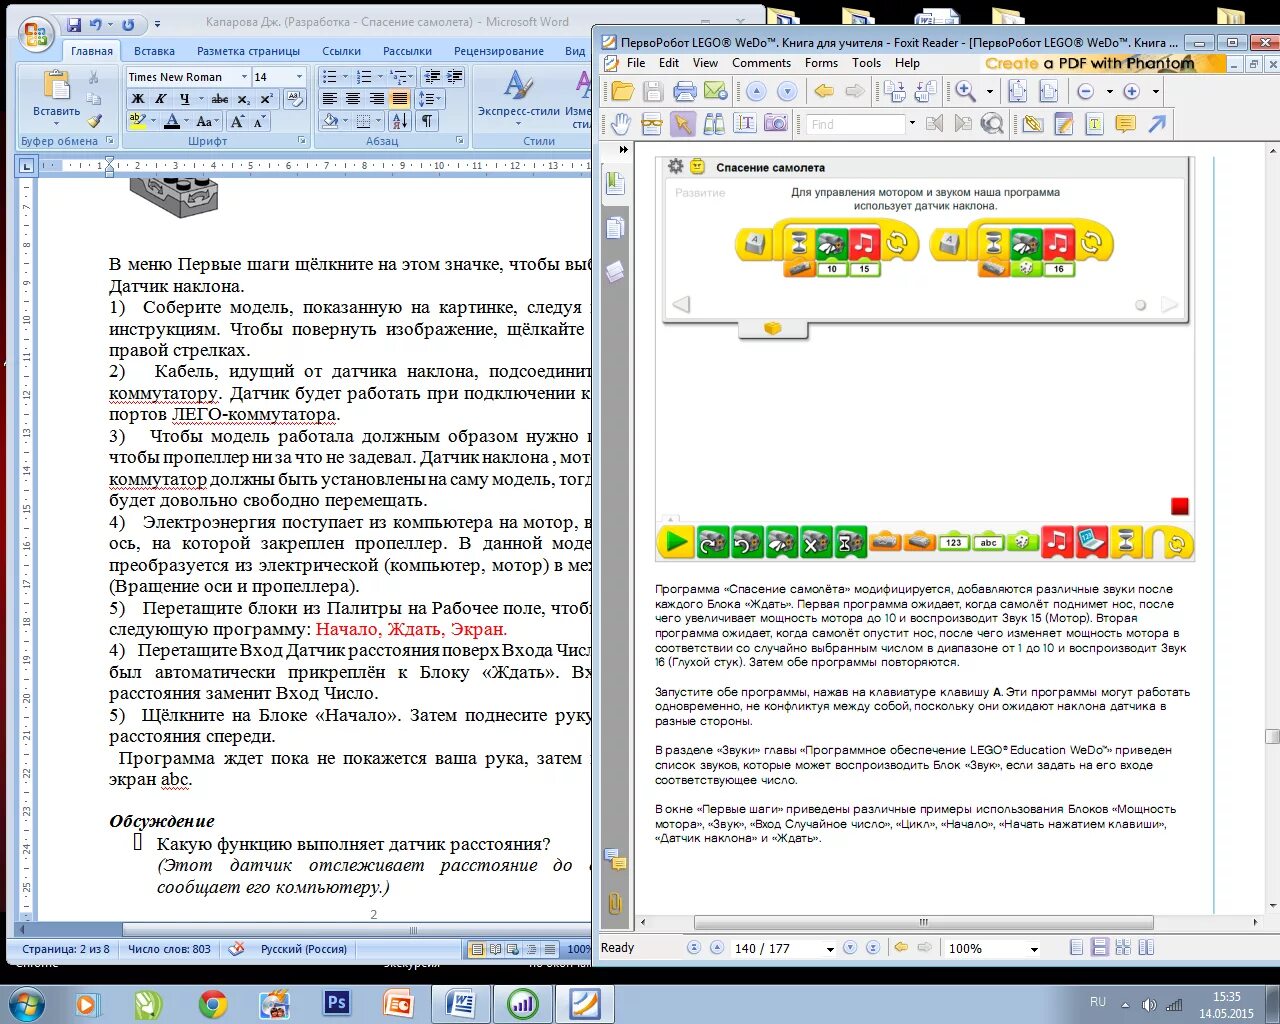The width and height of the screenshot is (1280, 1024).
Task: Open the Foxit Comments menu
Action: tap(761, 63)
